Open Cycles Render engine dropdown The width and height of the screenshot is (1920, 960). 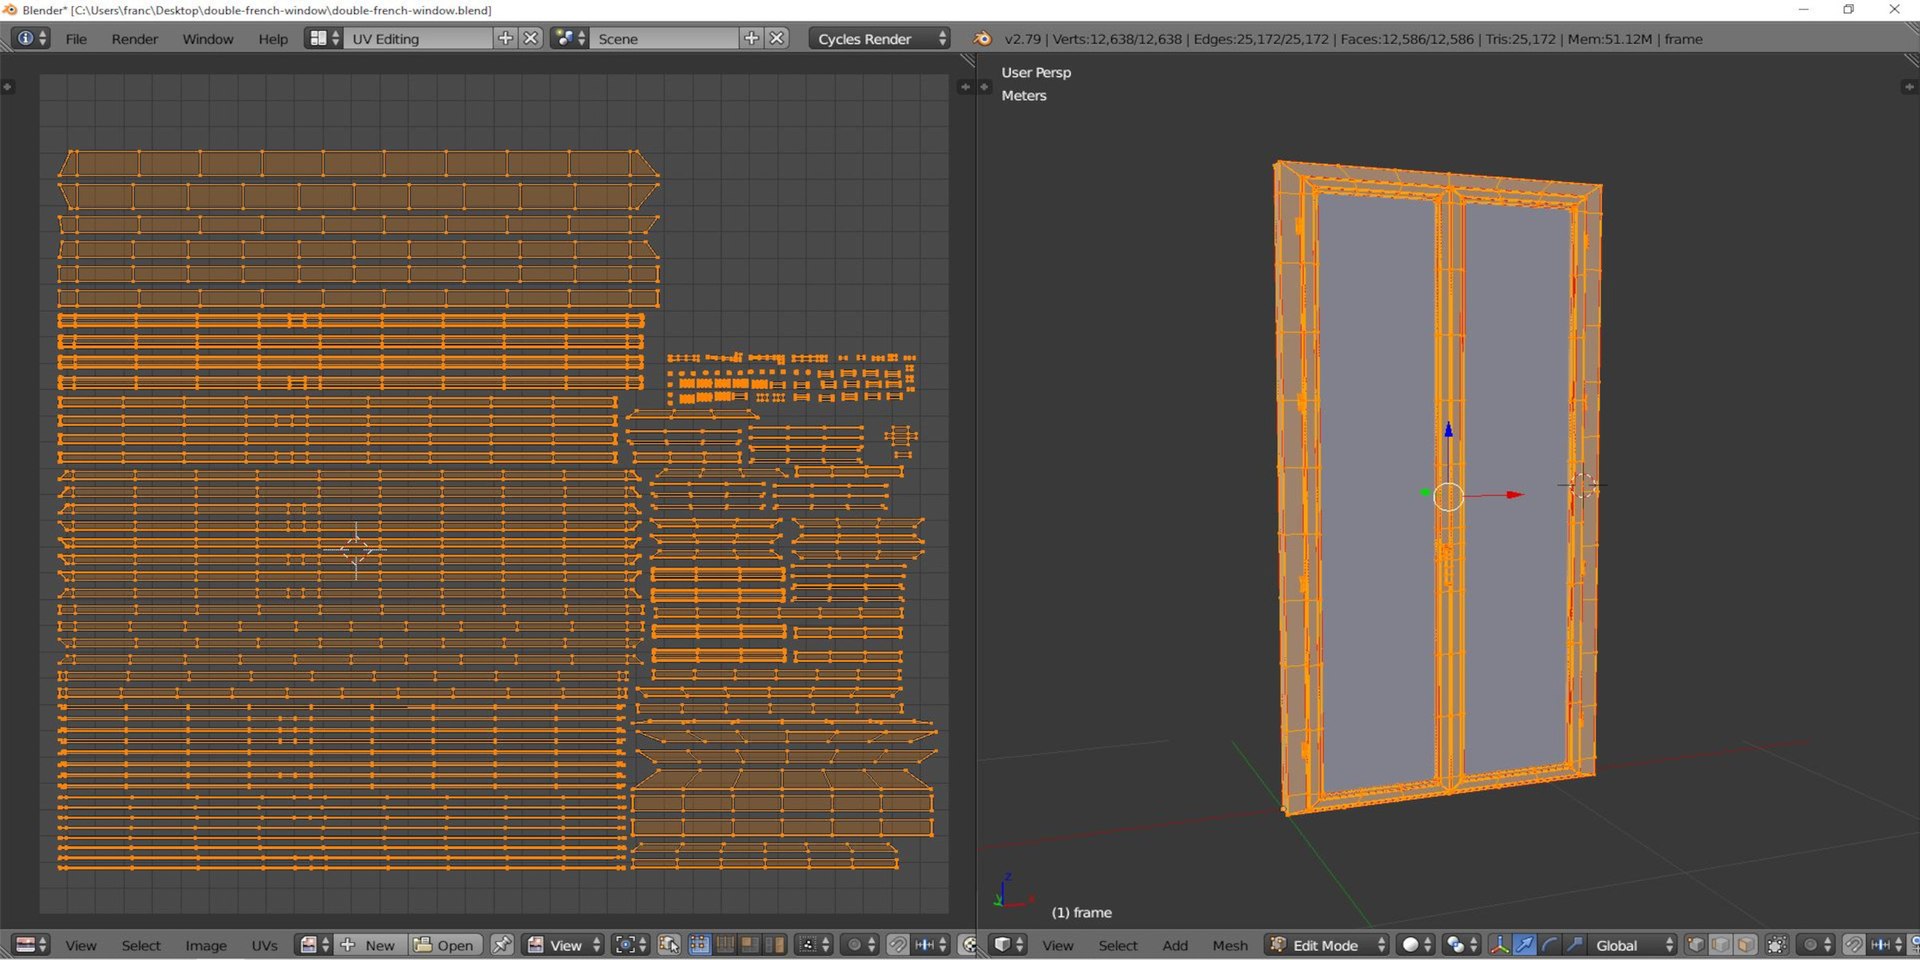pos(879,38)
